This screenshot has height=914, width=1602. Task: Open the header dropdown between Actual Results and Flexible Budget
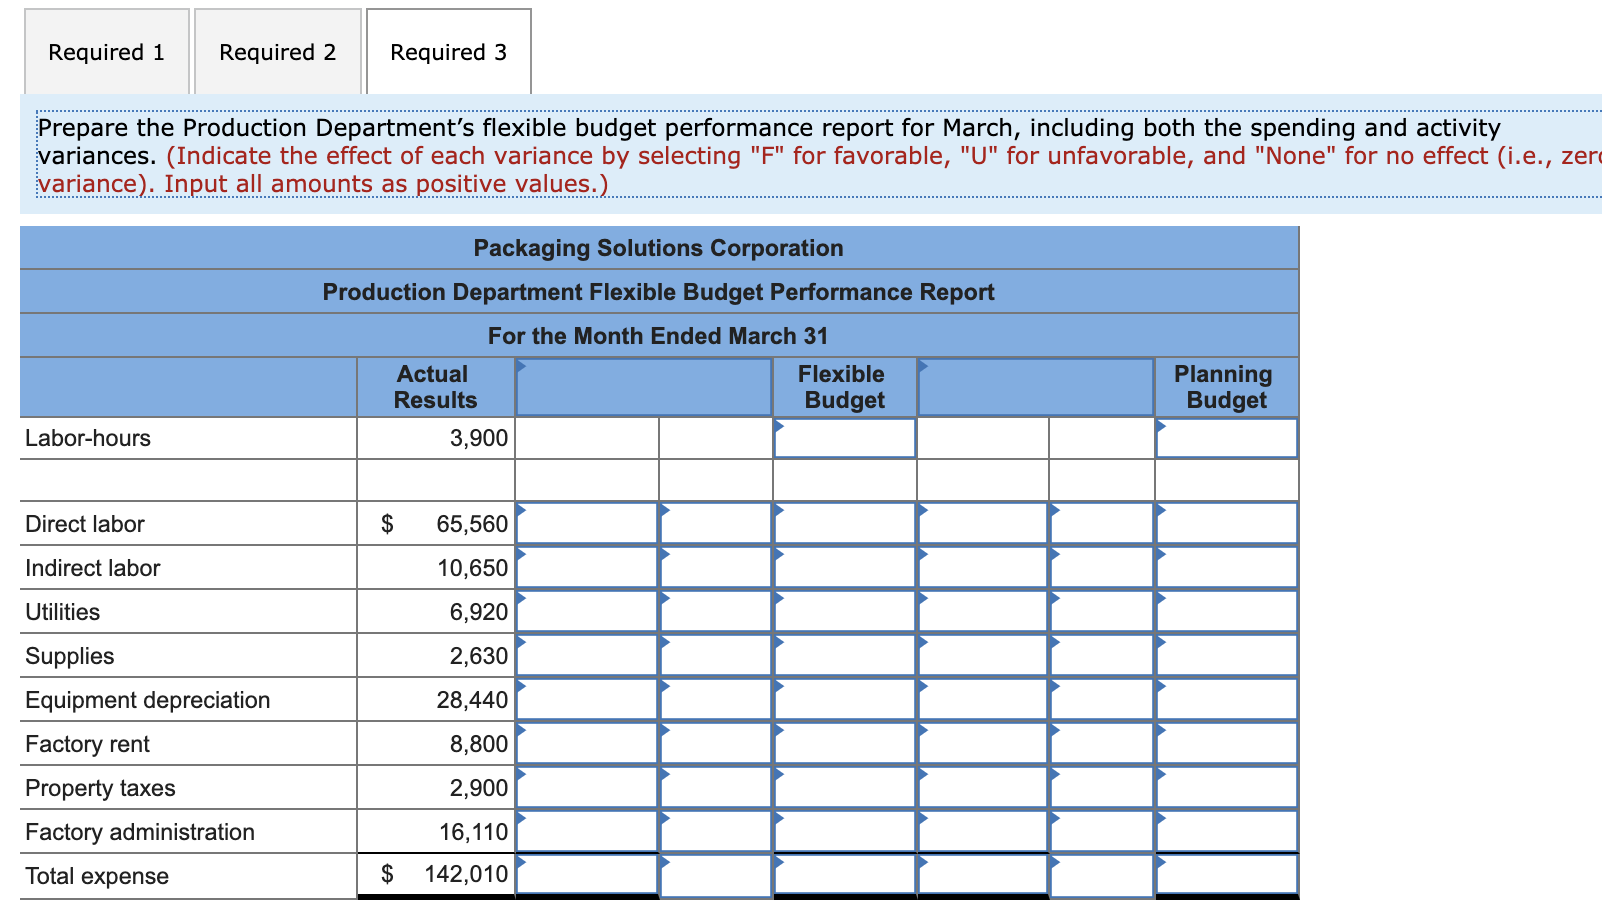click(x=644, y=387)
